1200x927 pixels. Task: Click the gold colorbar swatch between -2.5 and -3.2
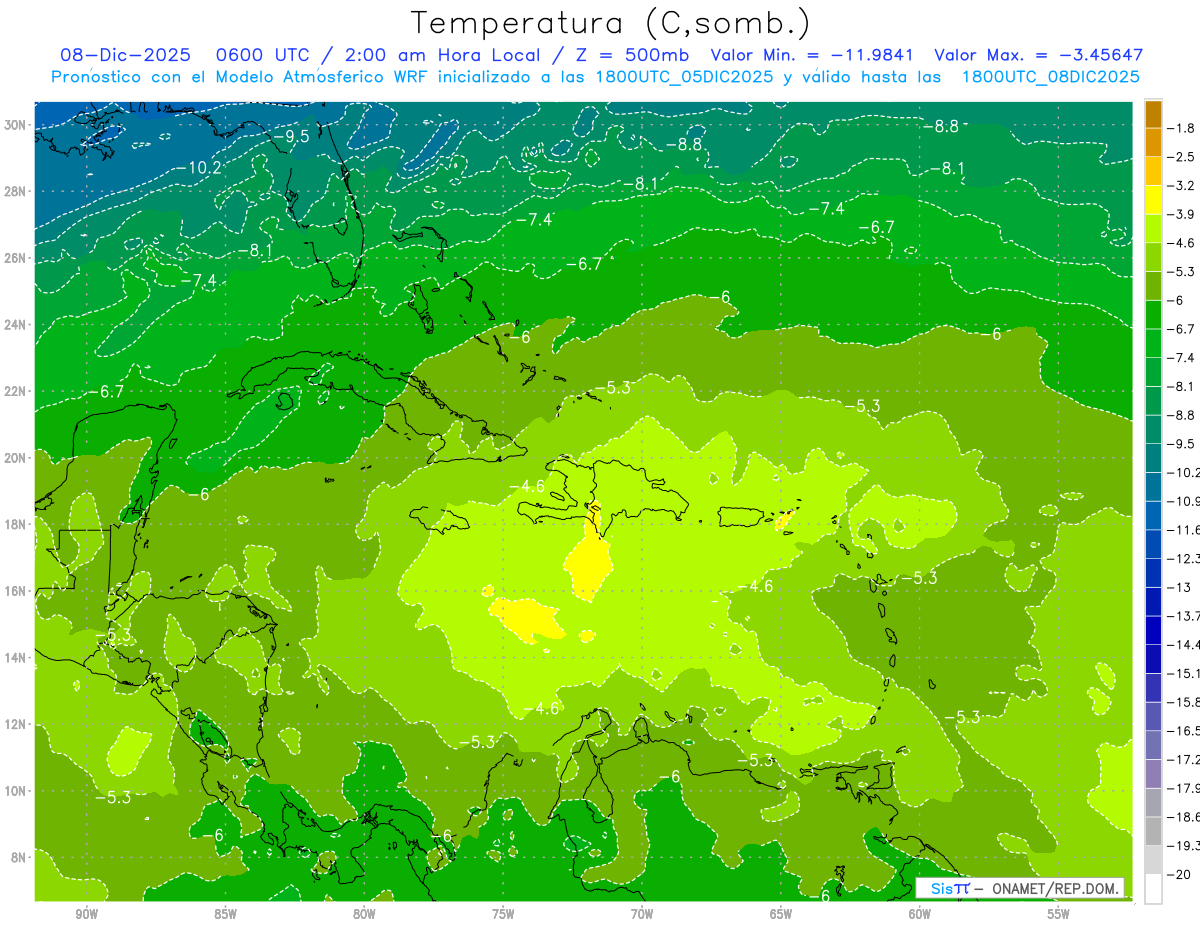[x=1153, y=171]
